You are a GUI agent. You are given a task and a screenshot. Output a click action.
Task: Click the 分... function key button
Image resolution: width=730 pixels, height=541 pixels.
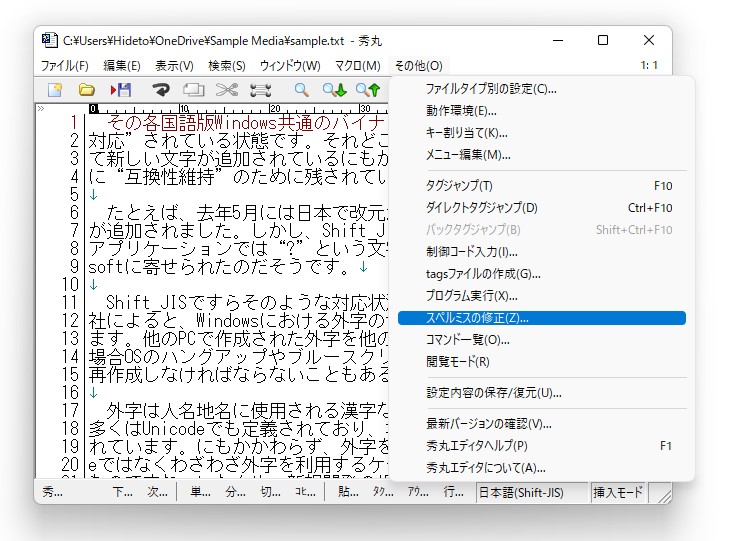pyautogui.click(x=235, y=492)
